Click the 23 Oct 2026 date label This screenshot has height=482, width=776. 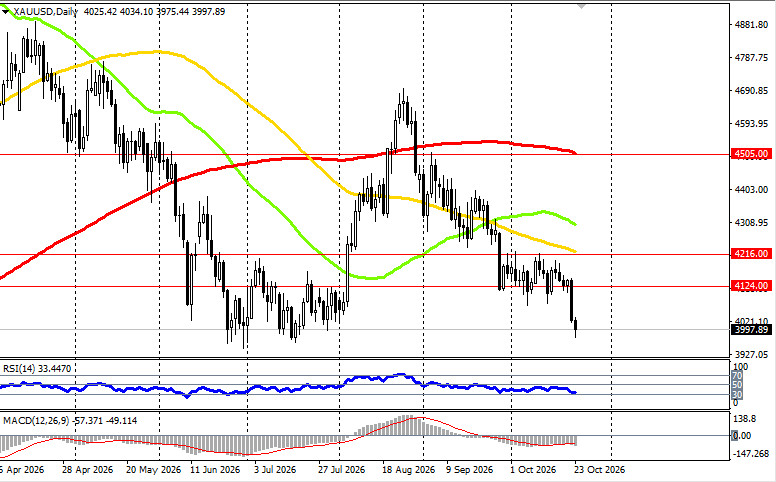(599, 470)
